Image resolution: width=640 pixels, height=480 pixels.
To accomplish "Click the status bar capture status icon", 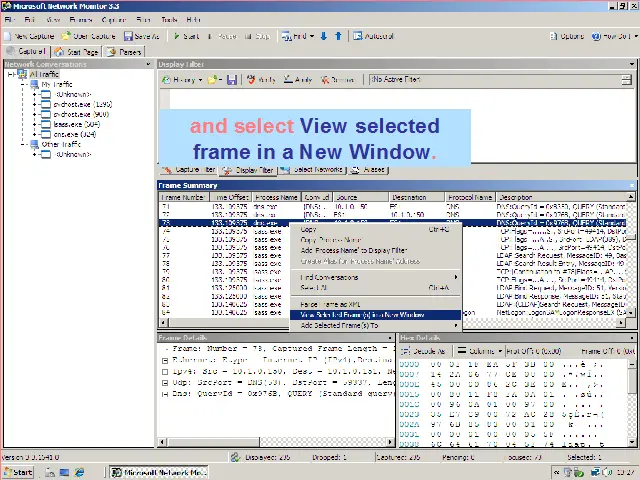I will (235, 457).
